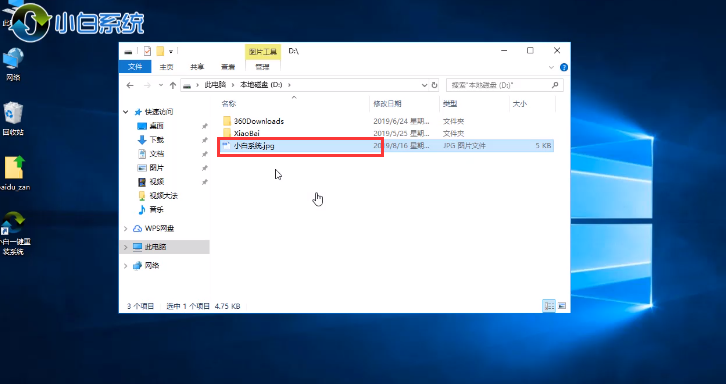
Task: Open 音乐 in the navigation pane
Action: tap(156, 210)
